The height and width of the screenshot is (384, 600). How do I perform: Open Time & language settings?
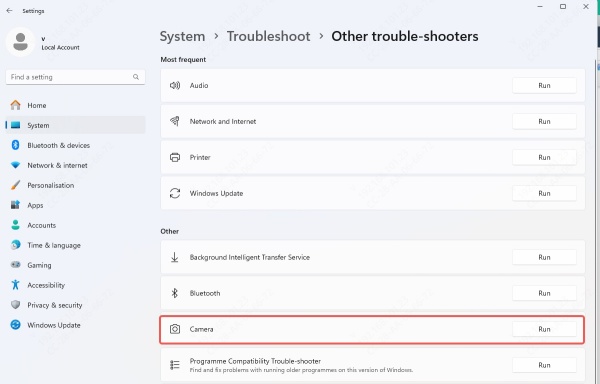pyautogui.click(x=75, y=245)
